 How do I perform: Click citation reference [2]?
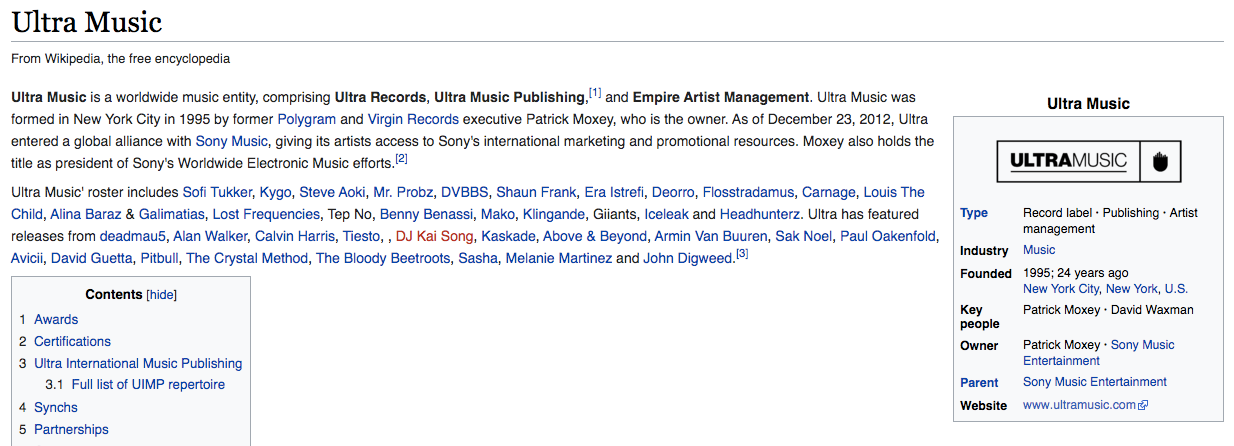point(401,158)
